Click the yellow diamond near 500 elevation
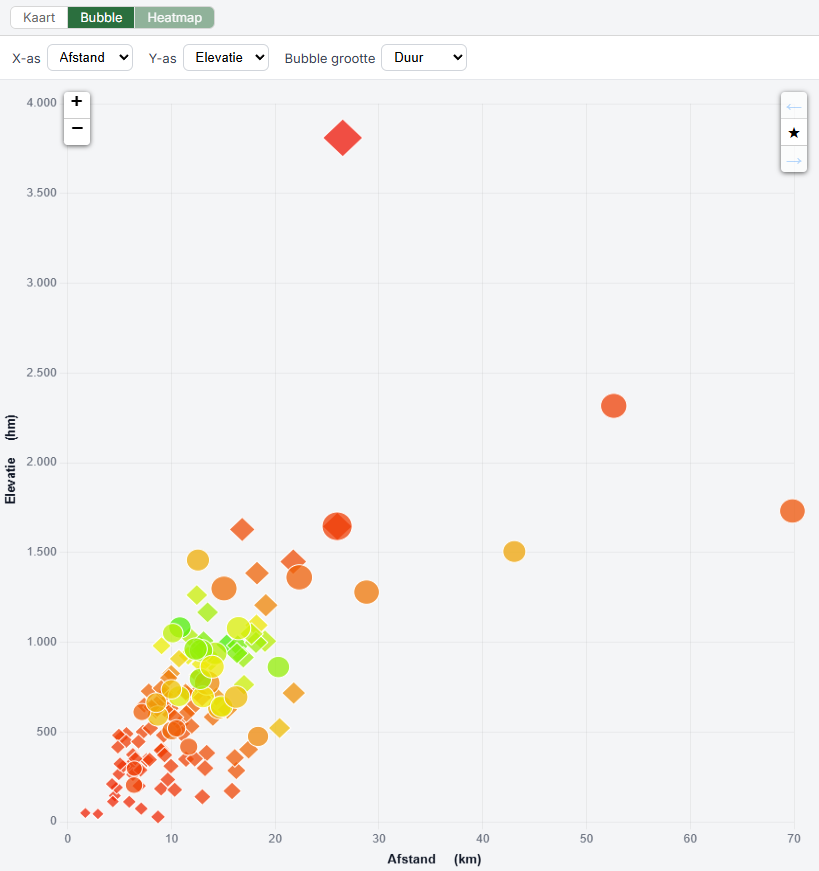 point(279,728)
